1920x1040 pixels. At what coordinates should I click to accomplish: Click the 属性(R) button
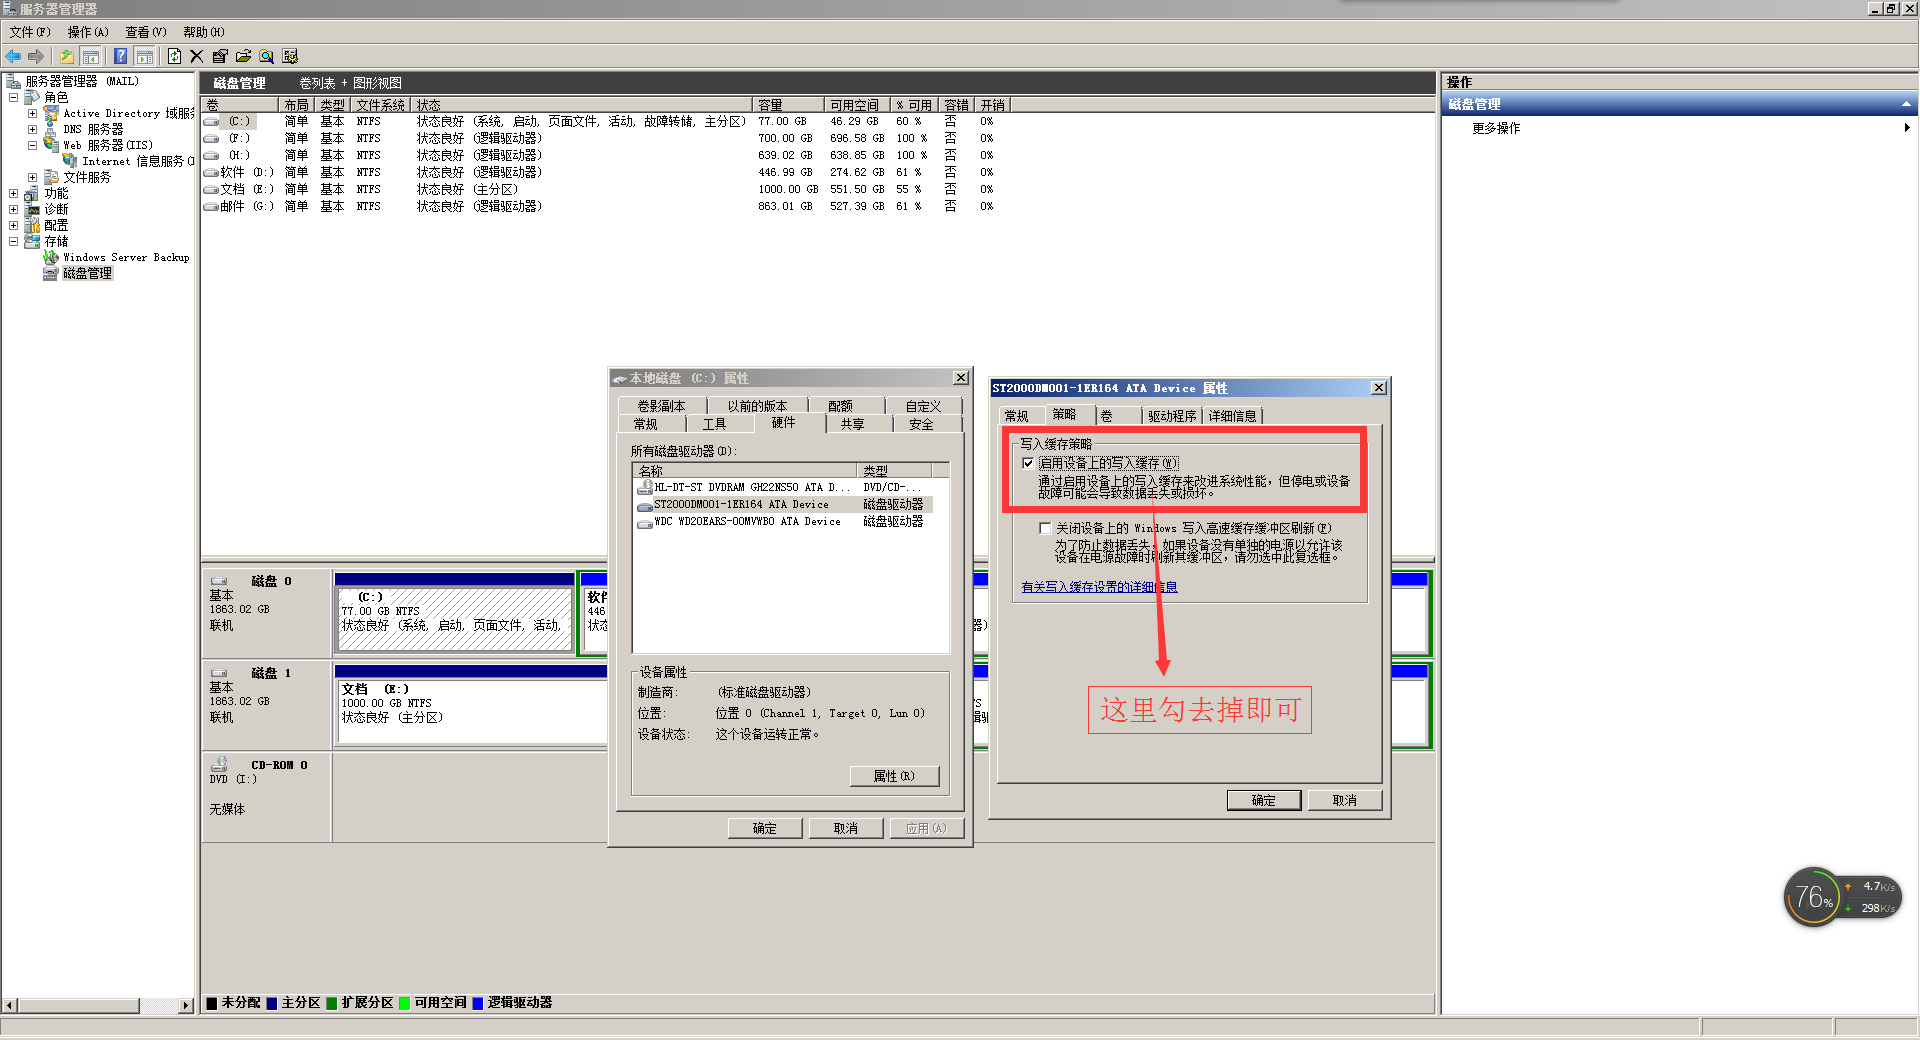(x=894, y=776)
